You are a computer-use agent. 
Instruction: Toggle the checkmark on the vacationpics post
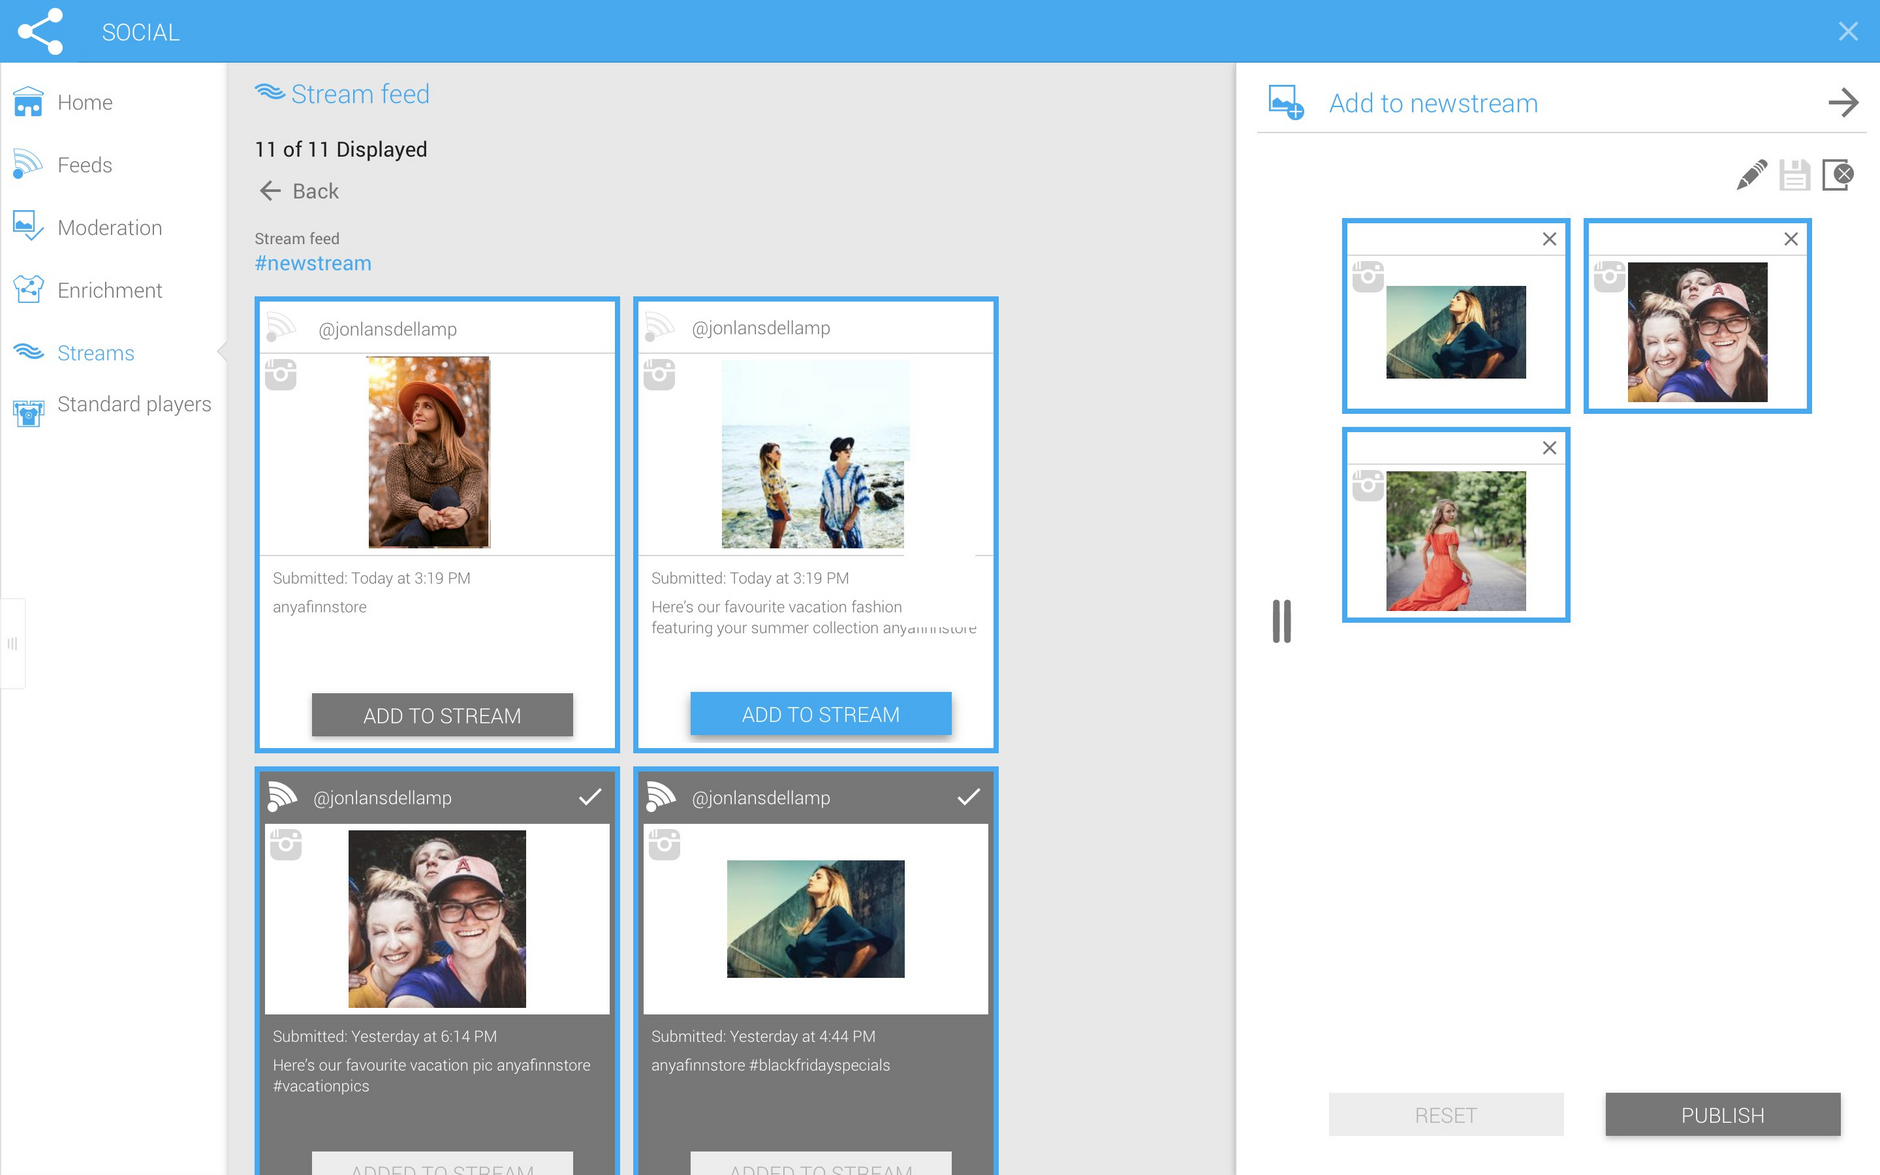pos(590,797)
